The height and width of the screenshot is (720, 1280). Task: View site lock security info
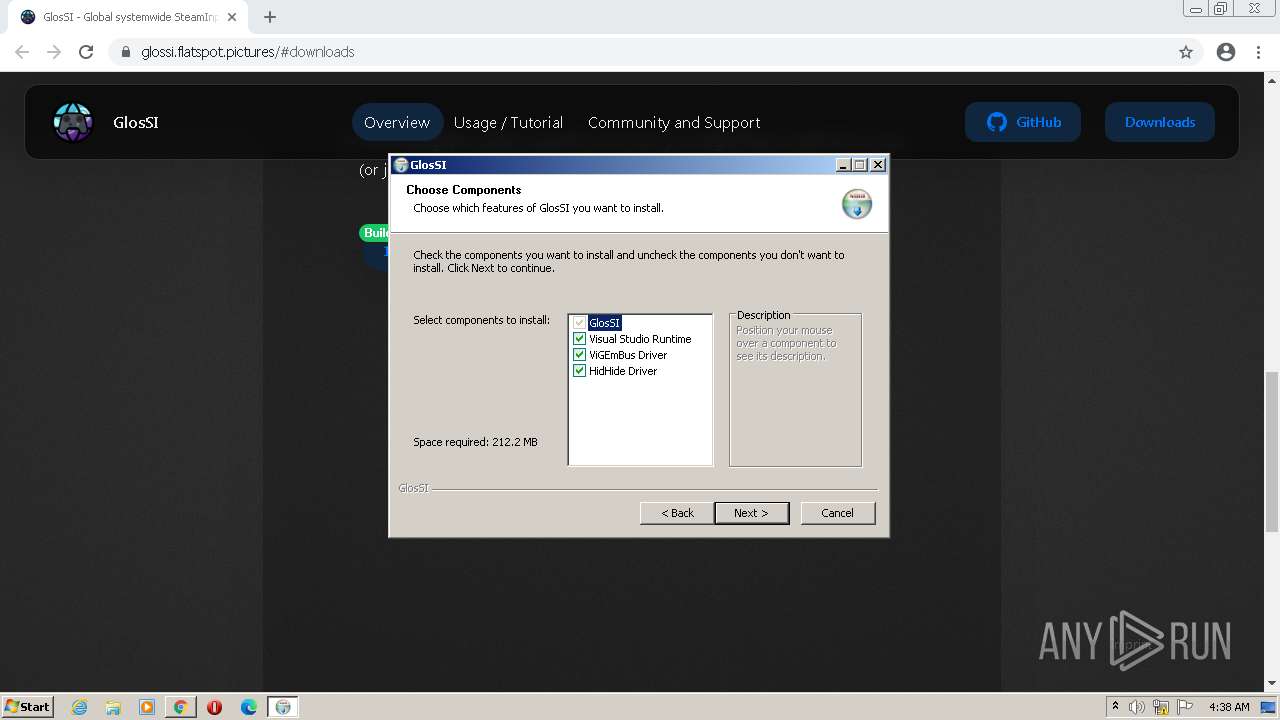(x=126, y=52)
